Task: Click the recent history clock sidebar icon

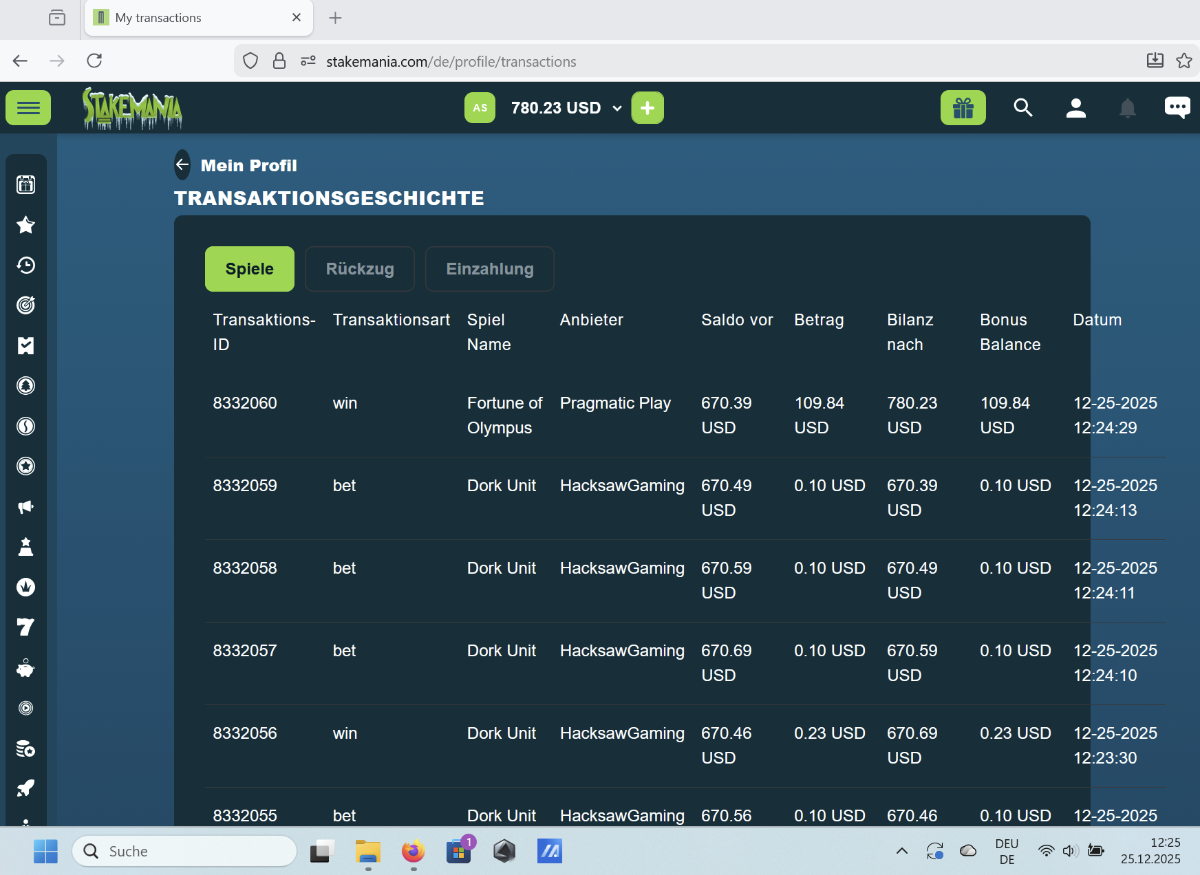Action: (x=26, y=265)
